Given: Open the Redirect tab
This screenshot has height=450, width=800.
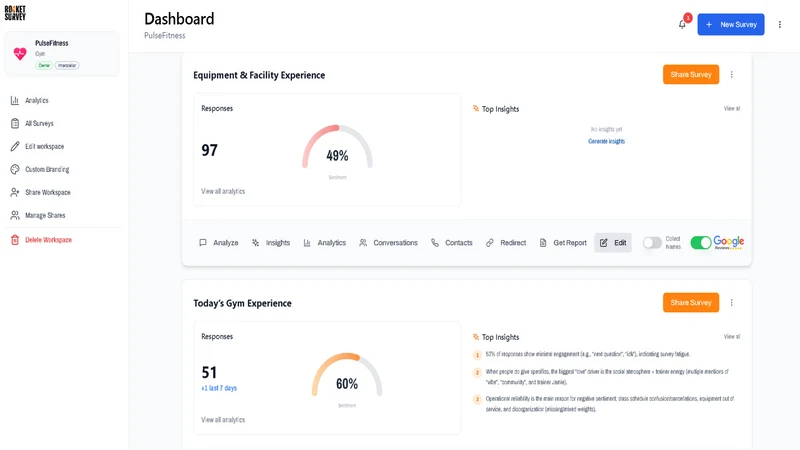Looking at the screenshot, I should tap(506, 243).
